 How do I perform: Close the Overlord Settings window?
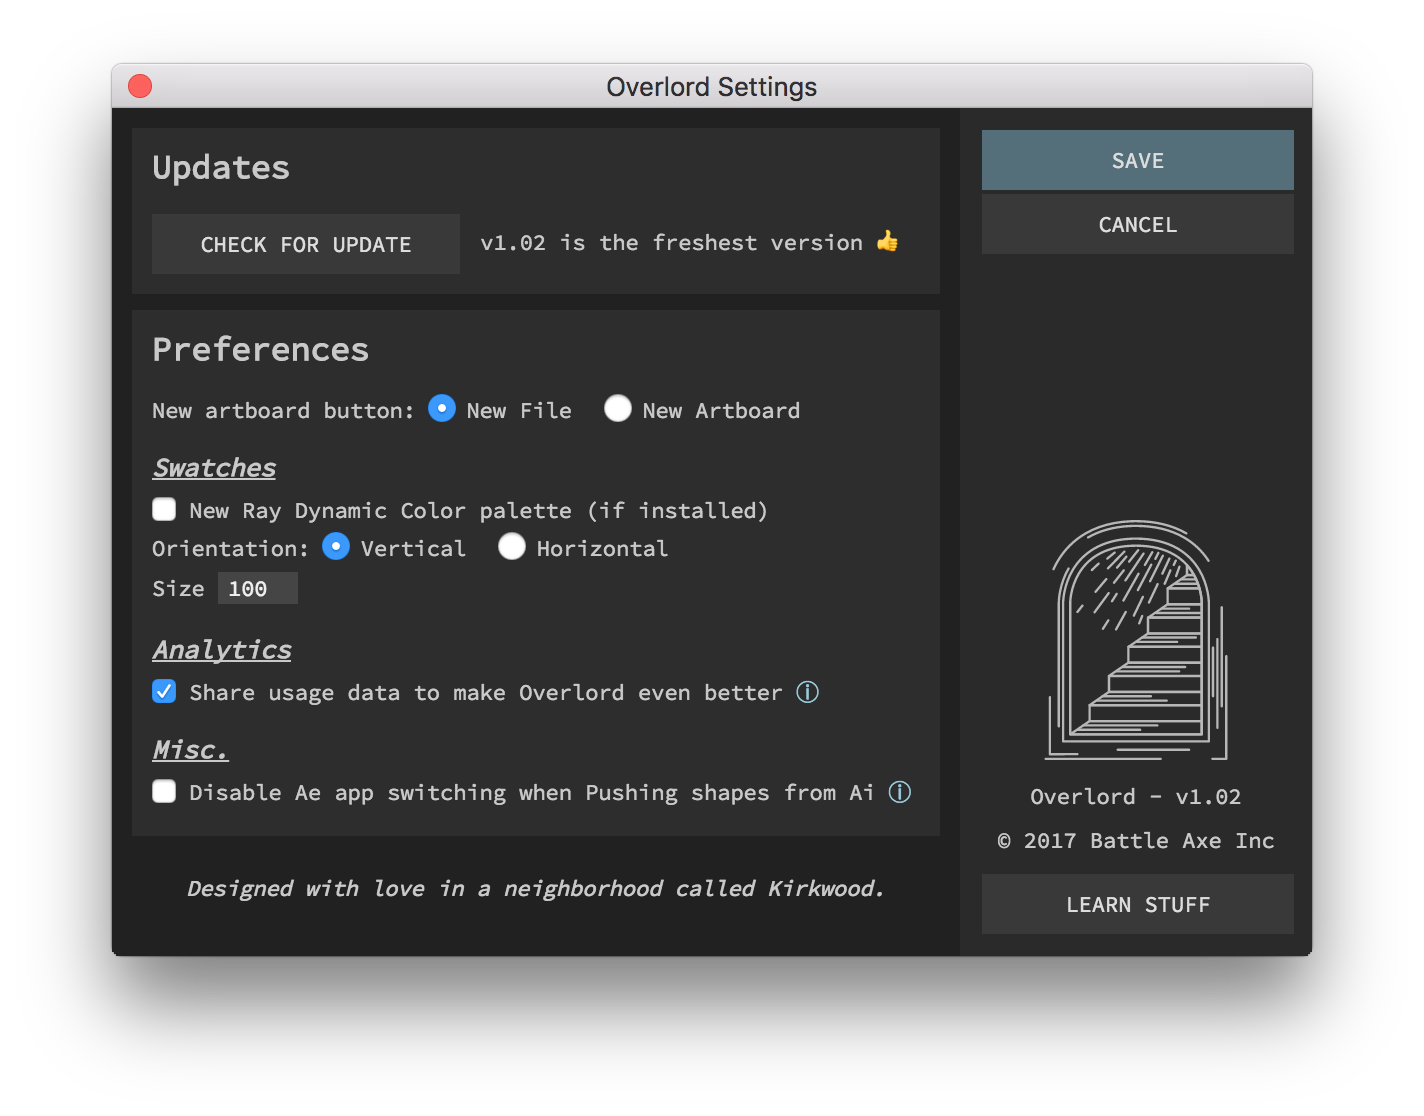click(x=140, y=86)
